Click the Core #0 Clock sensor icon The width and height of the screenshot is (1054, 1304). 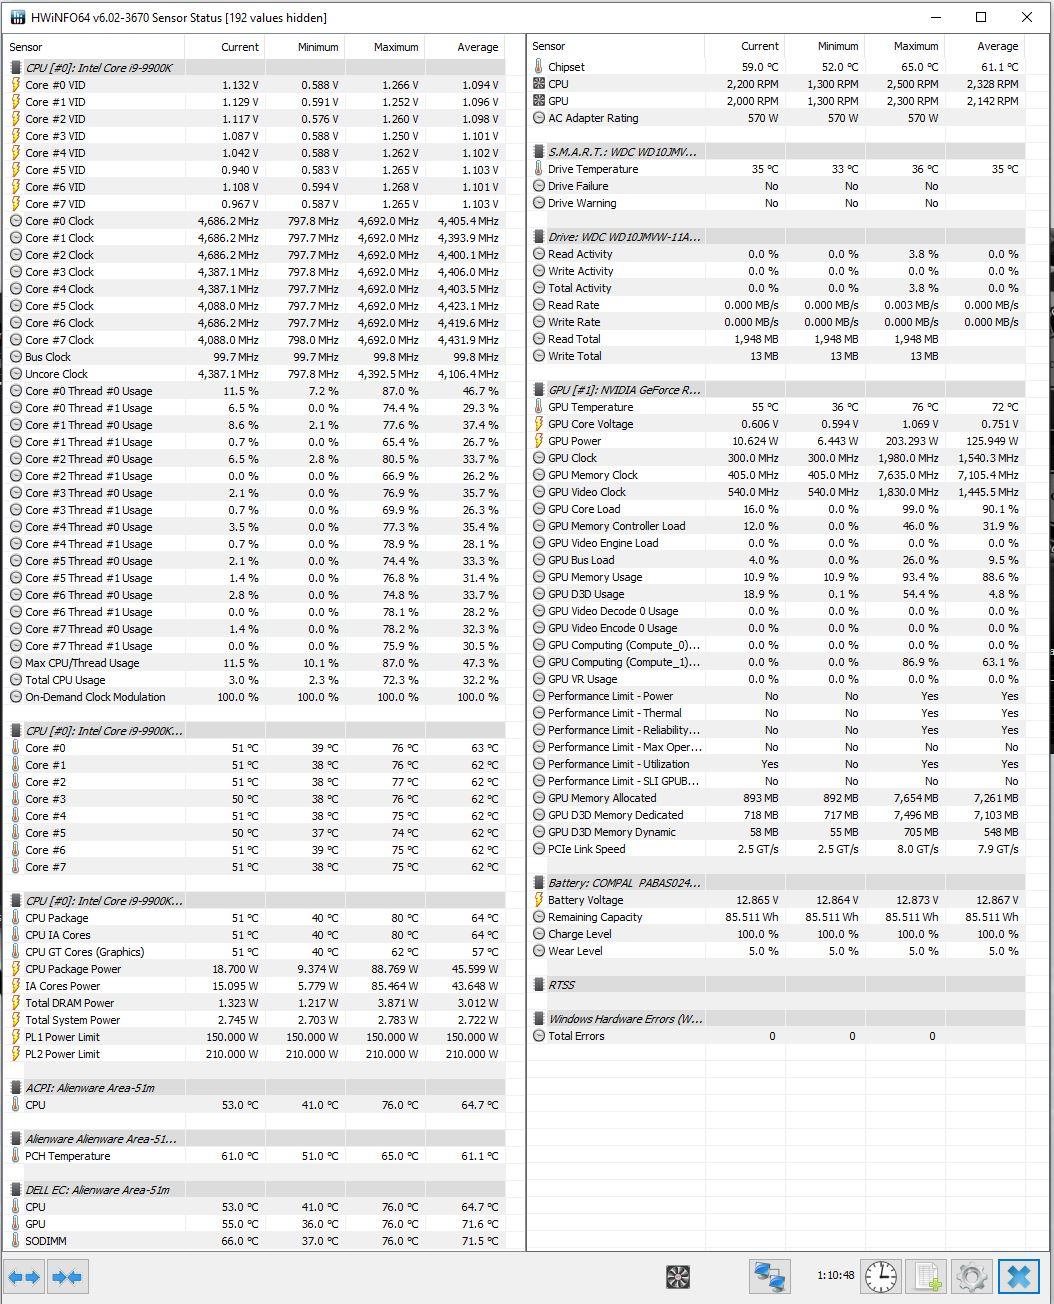(x=15, y=221)
